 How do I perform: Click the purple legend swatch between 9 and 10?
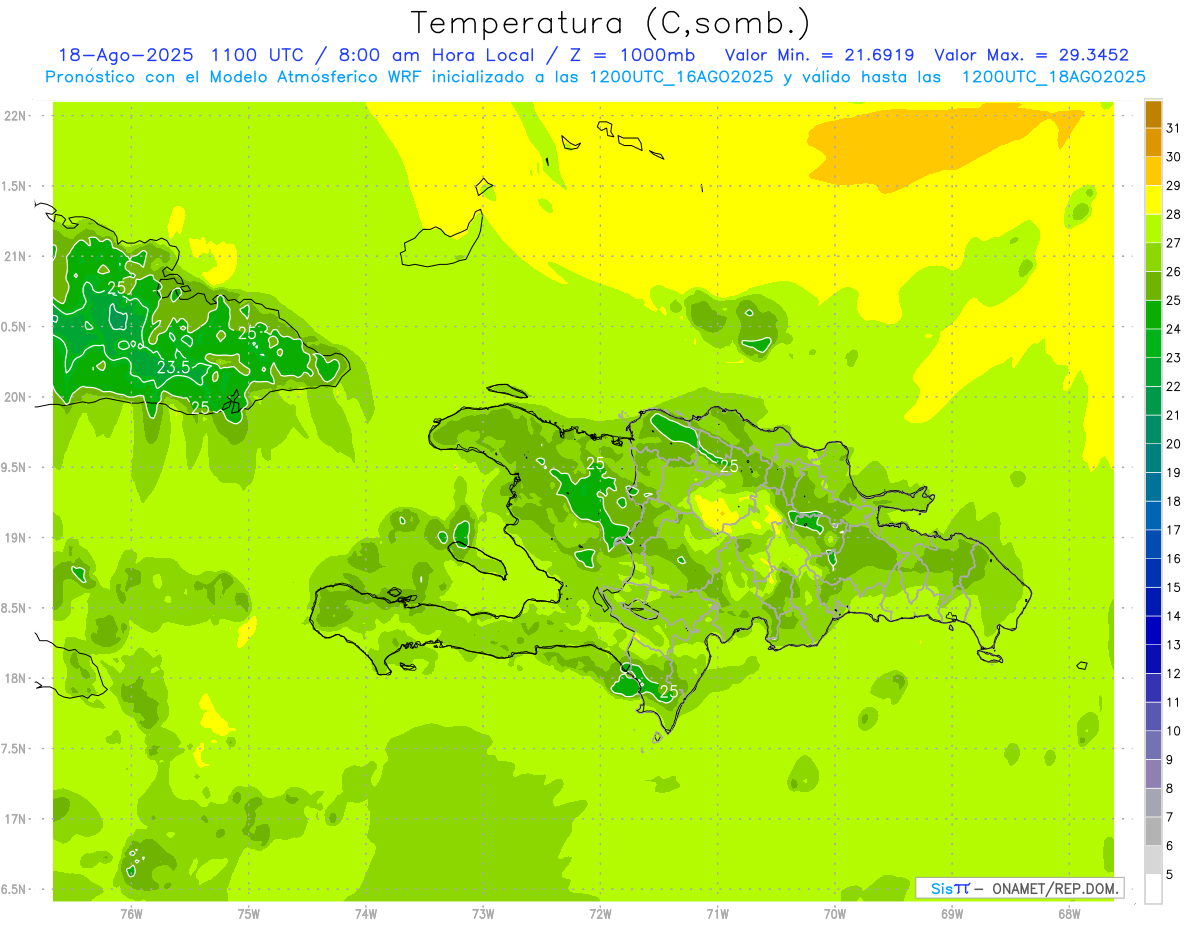pyautogui.click(x=1153, y=746)
